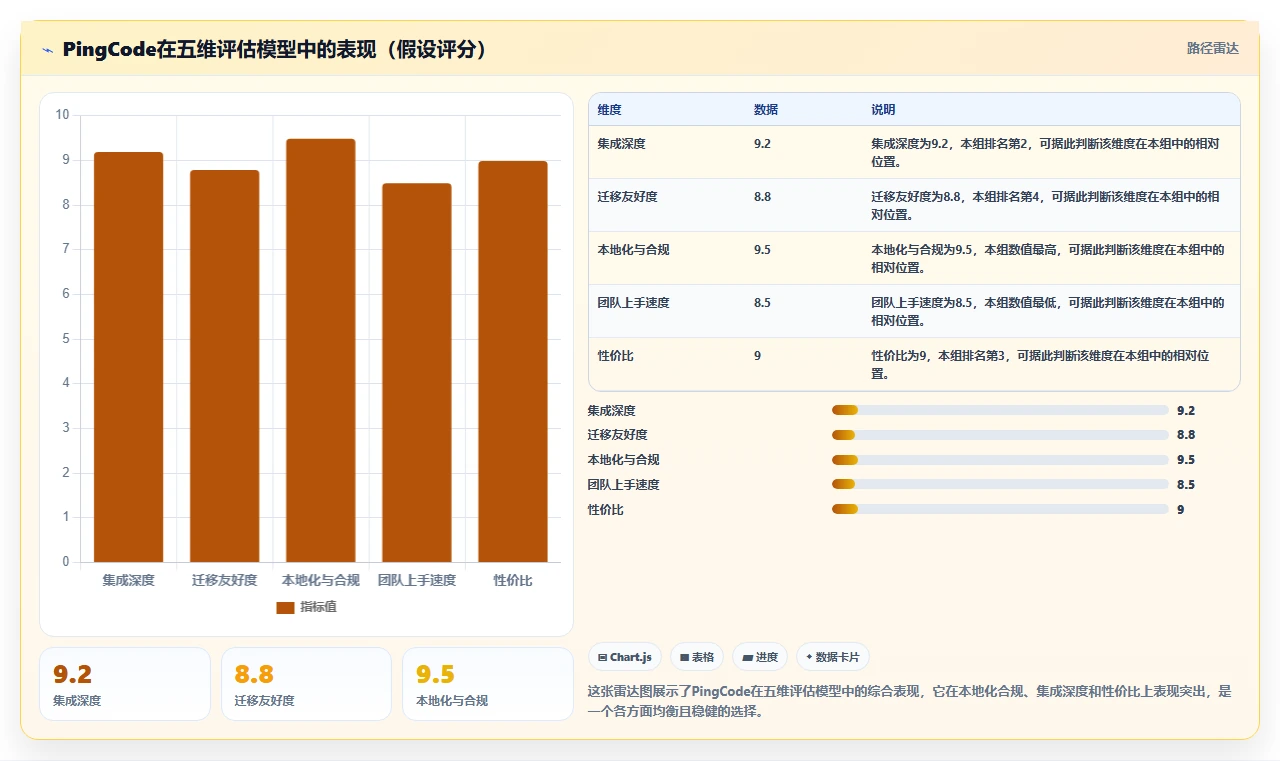1280x761 pixels.
Task: Click the description reading 本组排名第2
Action: pyautogui.click(x=1045, y=152)
